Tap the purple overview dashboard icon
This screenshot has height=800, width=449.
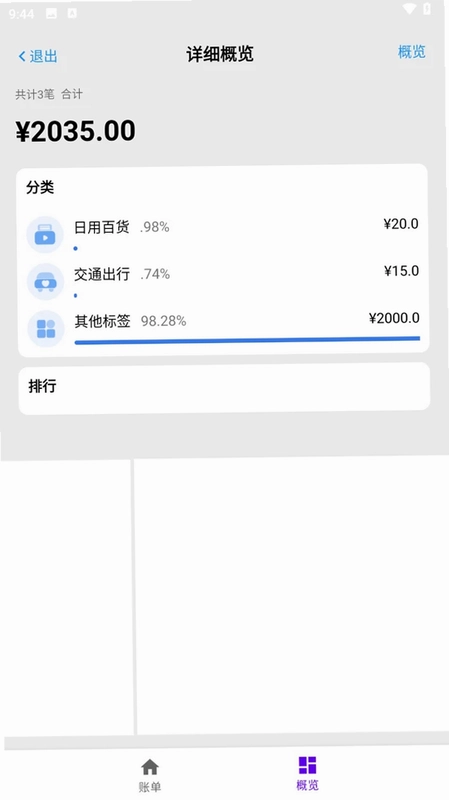click(x=307, y=765)
